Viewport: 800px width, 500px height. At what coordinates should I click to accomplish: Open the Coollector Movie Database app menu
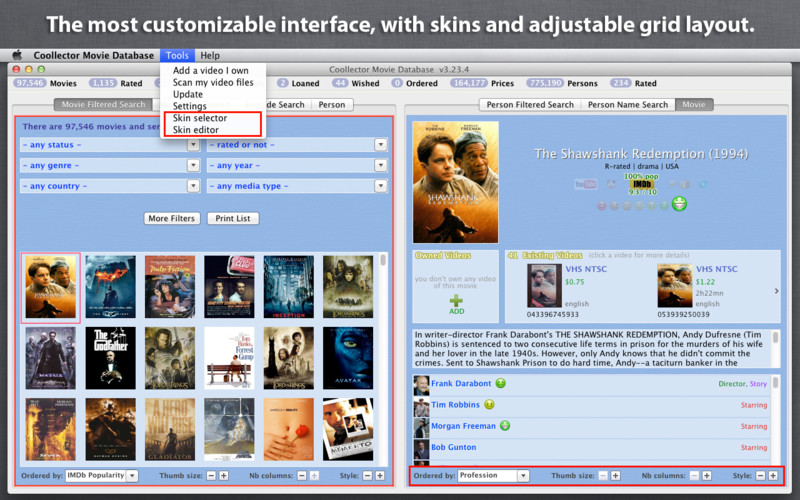coord(93,55)
